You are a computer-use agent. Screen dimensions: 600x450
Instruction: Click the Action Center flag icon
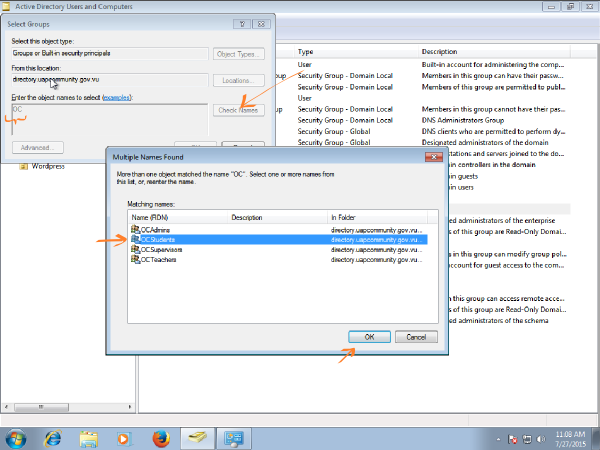tap(512, 439)
